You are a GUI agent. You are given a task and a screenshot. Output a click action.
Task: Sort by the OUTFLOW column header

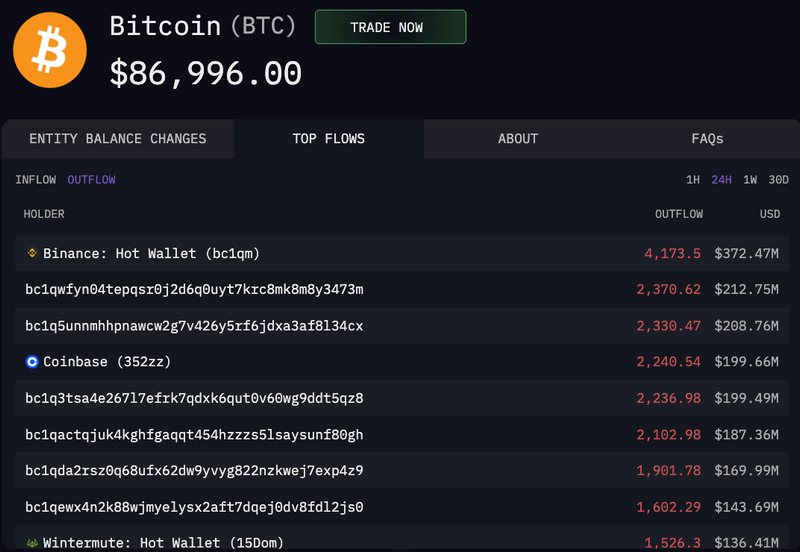pyautogui.click(x=678, y=214)
